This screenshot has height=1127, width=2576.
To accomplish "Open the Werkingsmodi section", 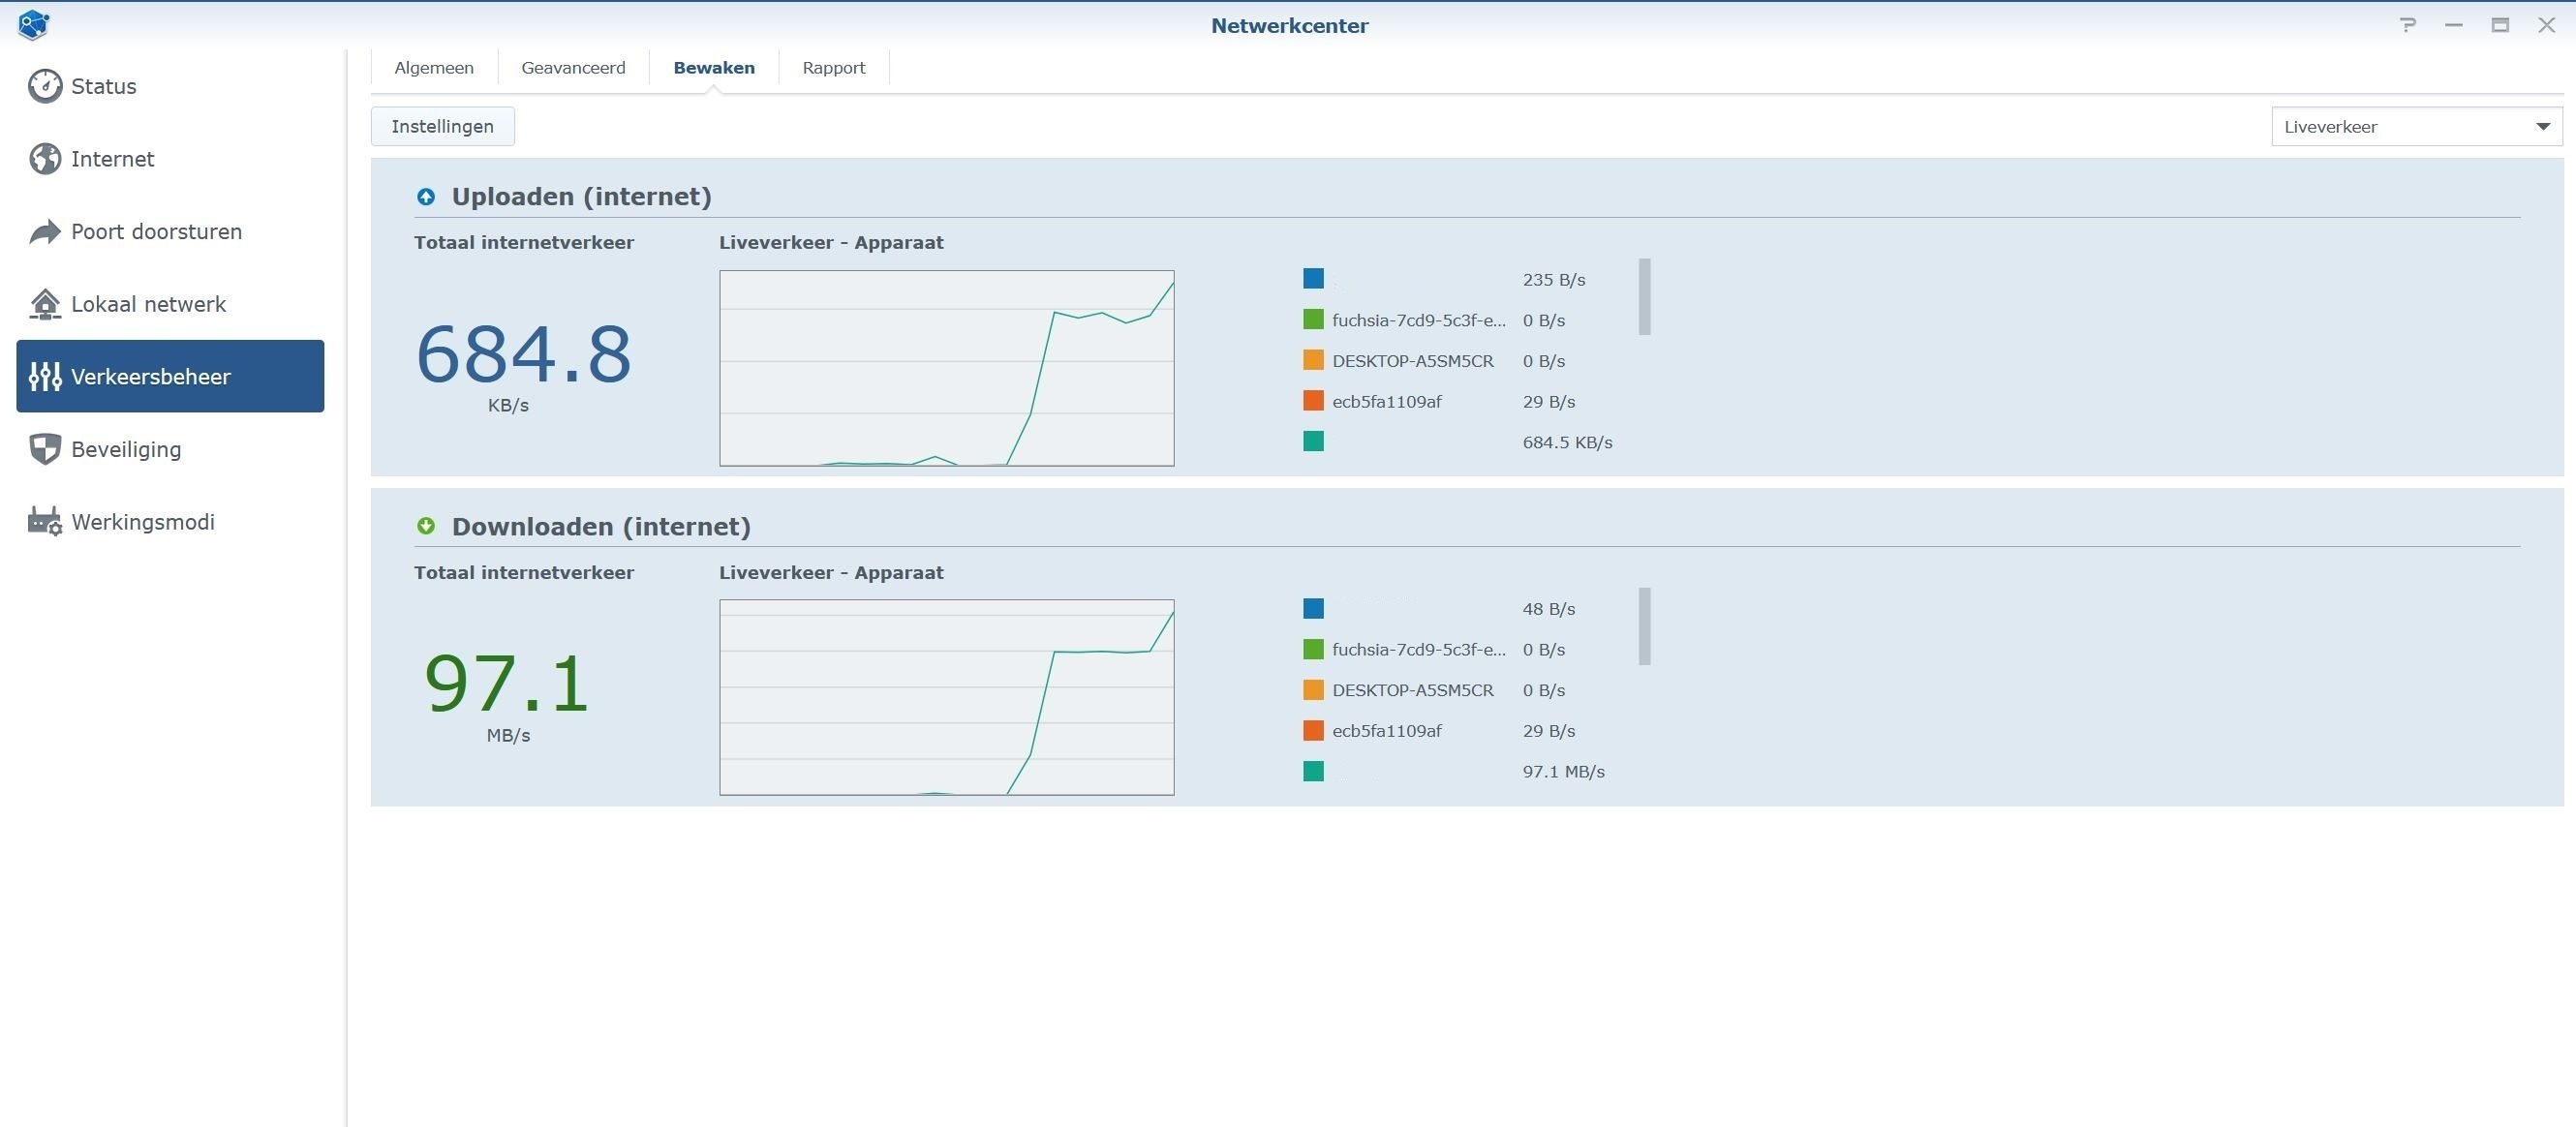I will (x=170, y=522).
